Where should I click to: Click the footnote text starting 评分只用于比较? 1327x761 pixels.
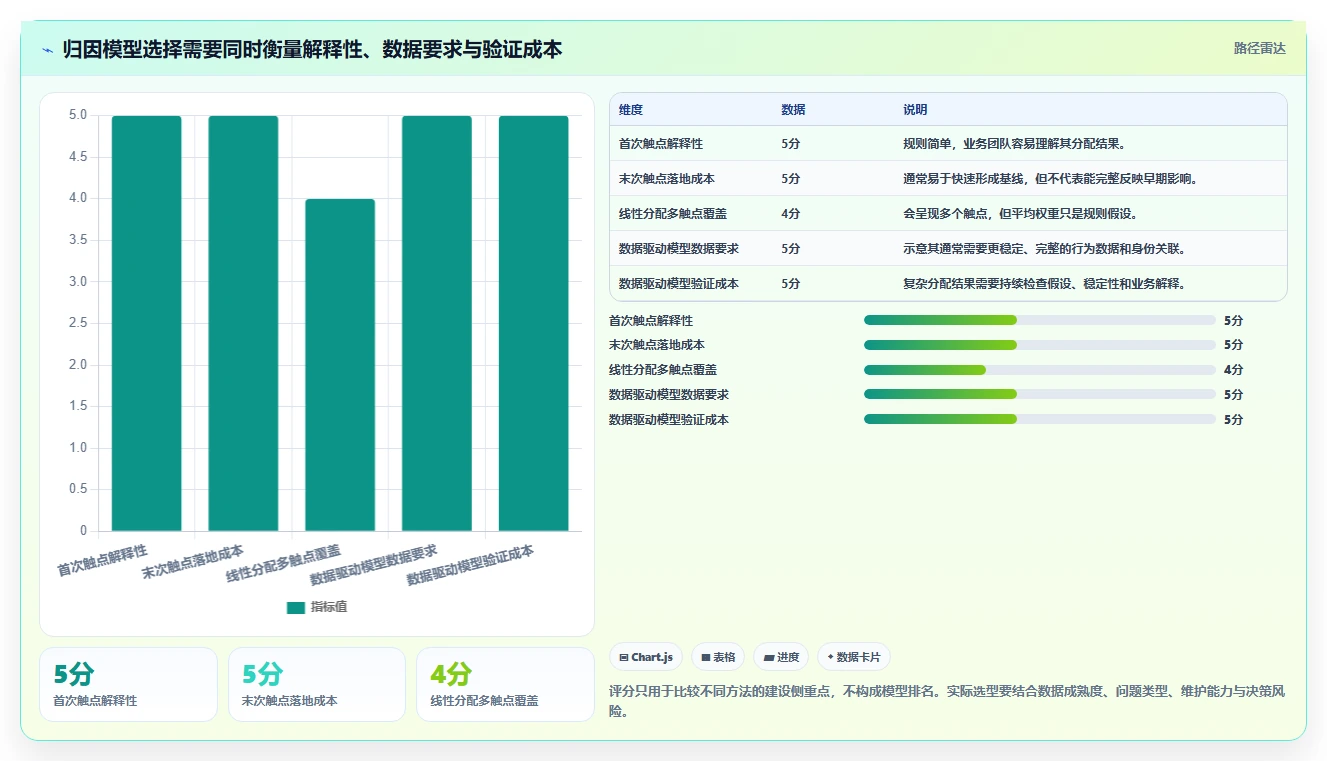point(947,701)
